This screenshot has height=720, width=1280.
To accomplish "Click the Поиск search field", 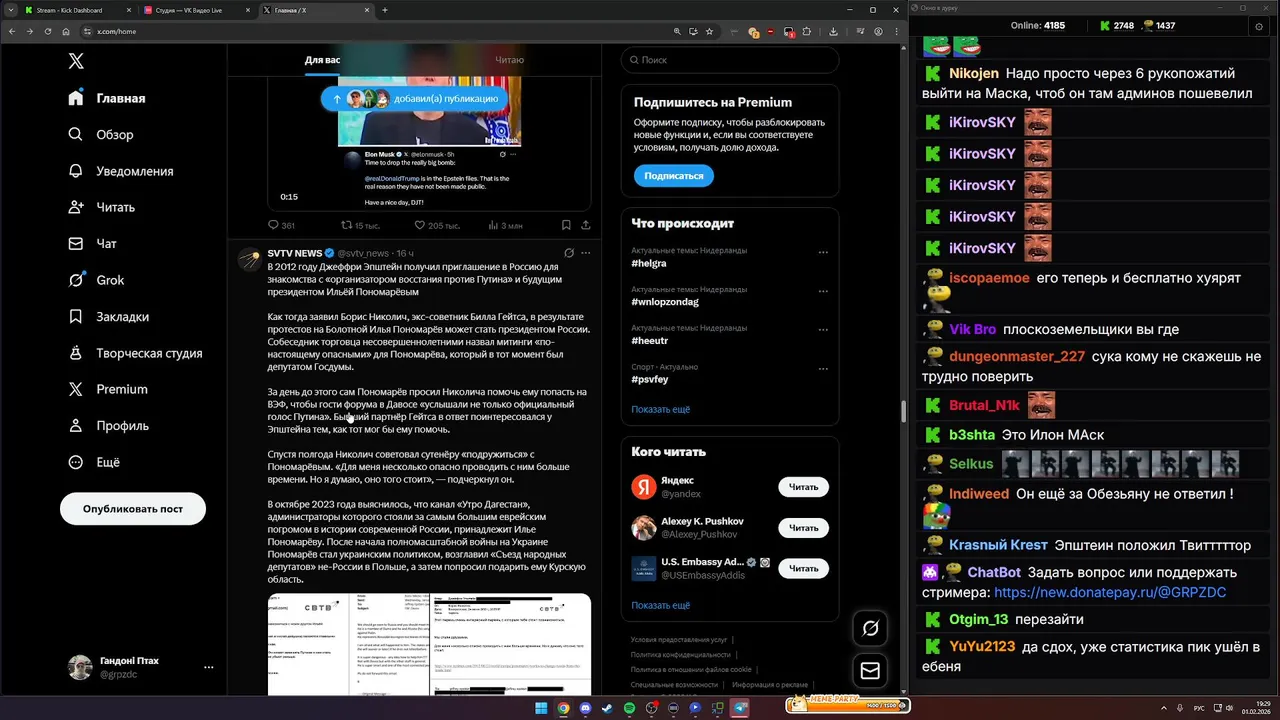I will click(x=730, y=60).
